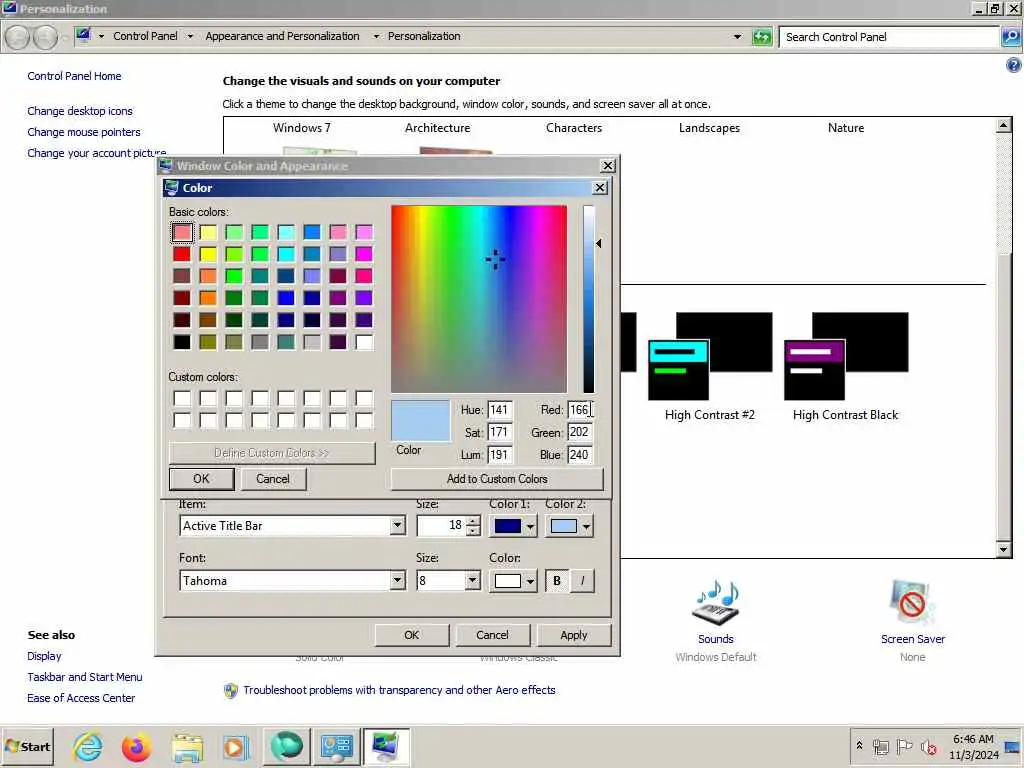This screenshot has width=1024, height=768.
Task: Click the refresh icon in address bar
Action: click(761, 37)
